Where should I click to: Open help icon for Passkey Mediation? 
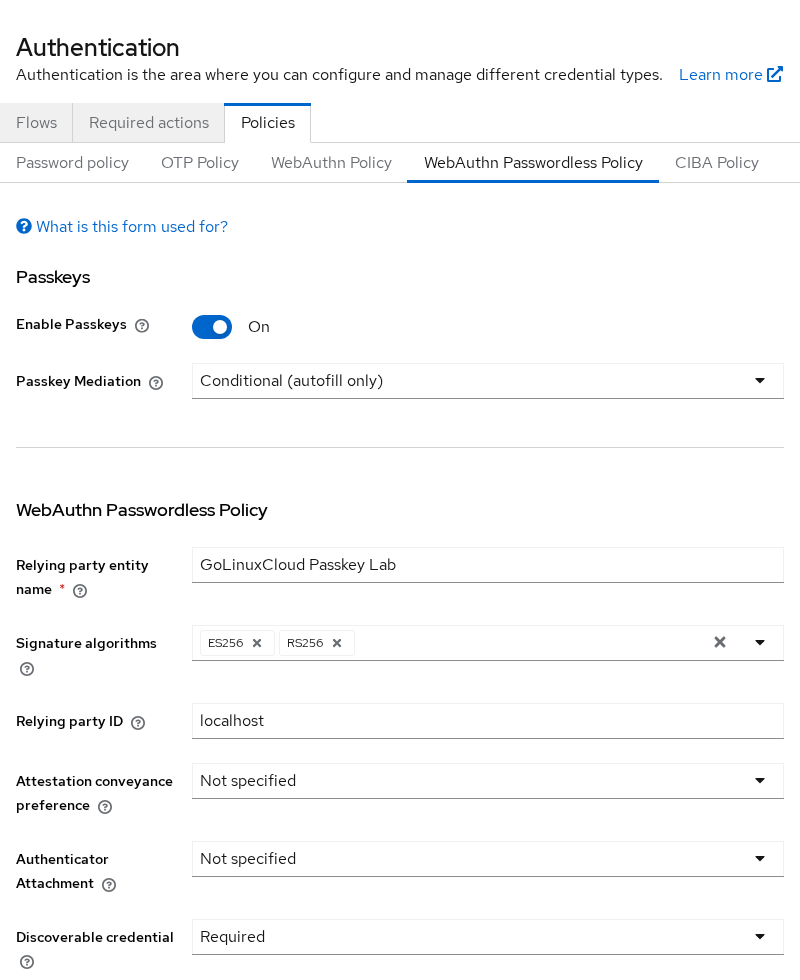point(156,382)
